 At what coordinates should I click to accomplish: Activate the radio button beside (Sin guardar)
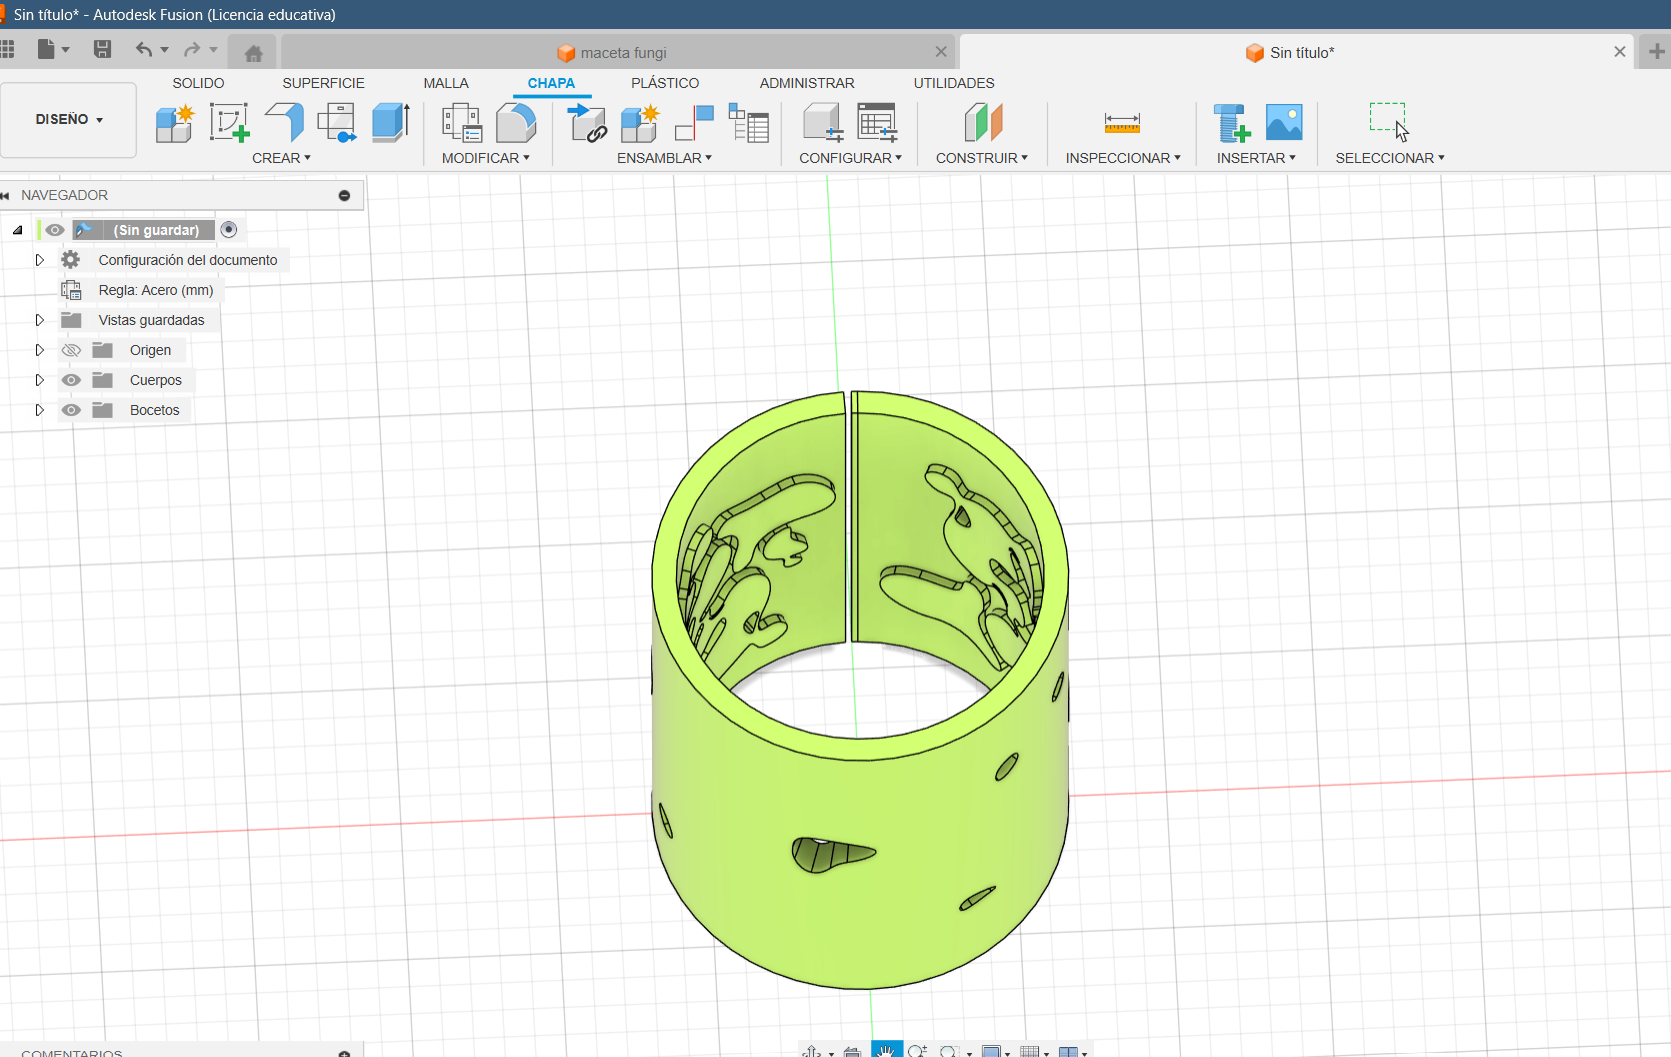coord(229,230)
